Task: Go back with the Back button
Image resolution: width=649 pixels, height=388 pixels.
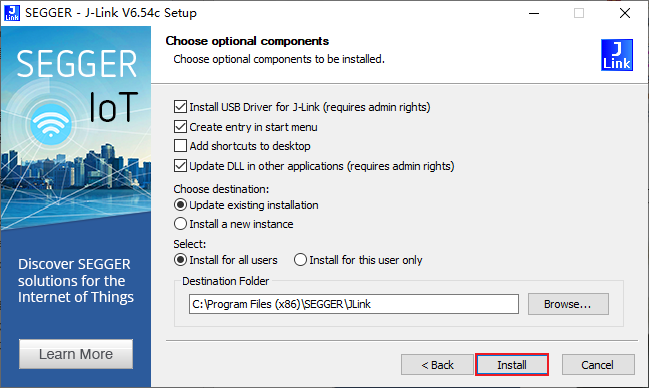Action: click(437, 365)
